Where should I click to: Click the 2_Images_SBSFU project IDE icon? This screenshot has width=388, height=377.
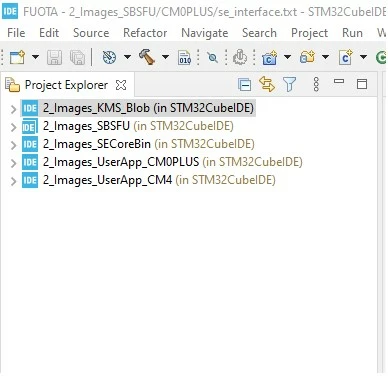[x=30, y=126]
